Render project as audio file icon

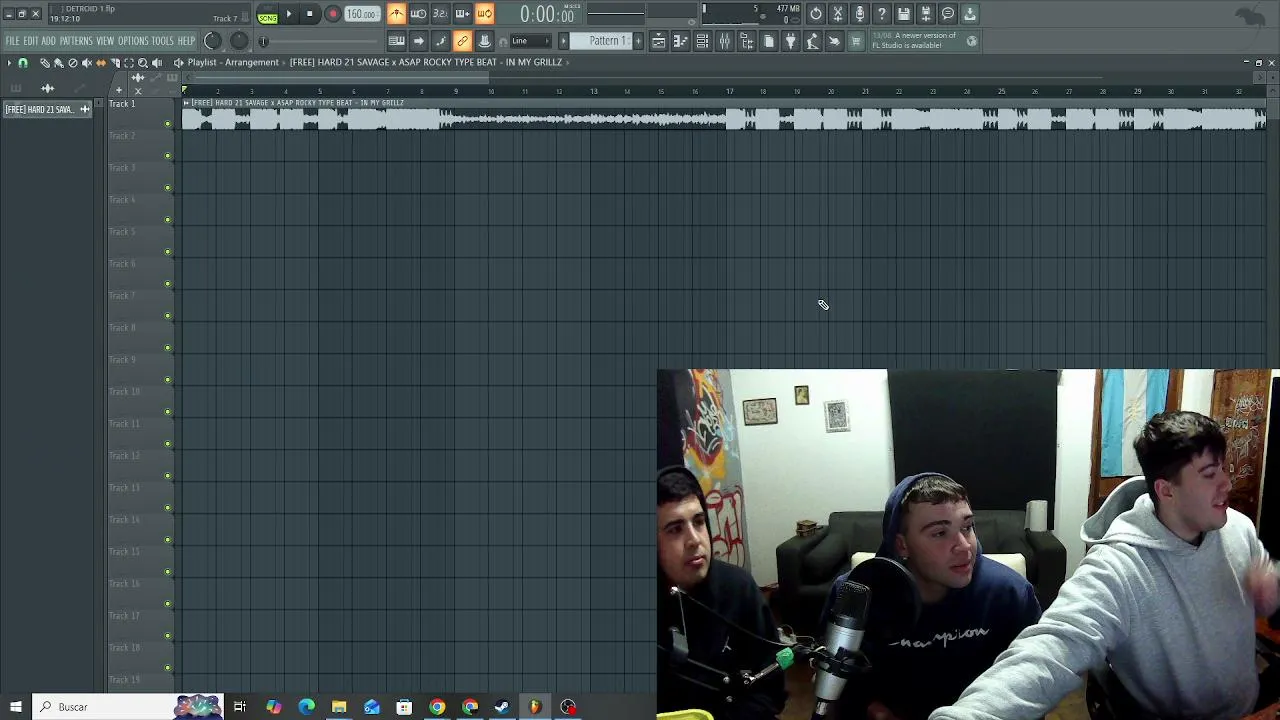point(926,14)
